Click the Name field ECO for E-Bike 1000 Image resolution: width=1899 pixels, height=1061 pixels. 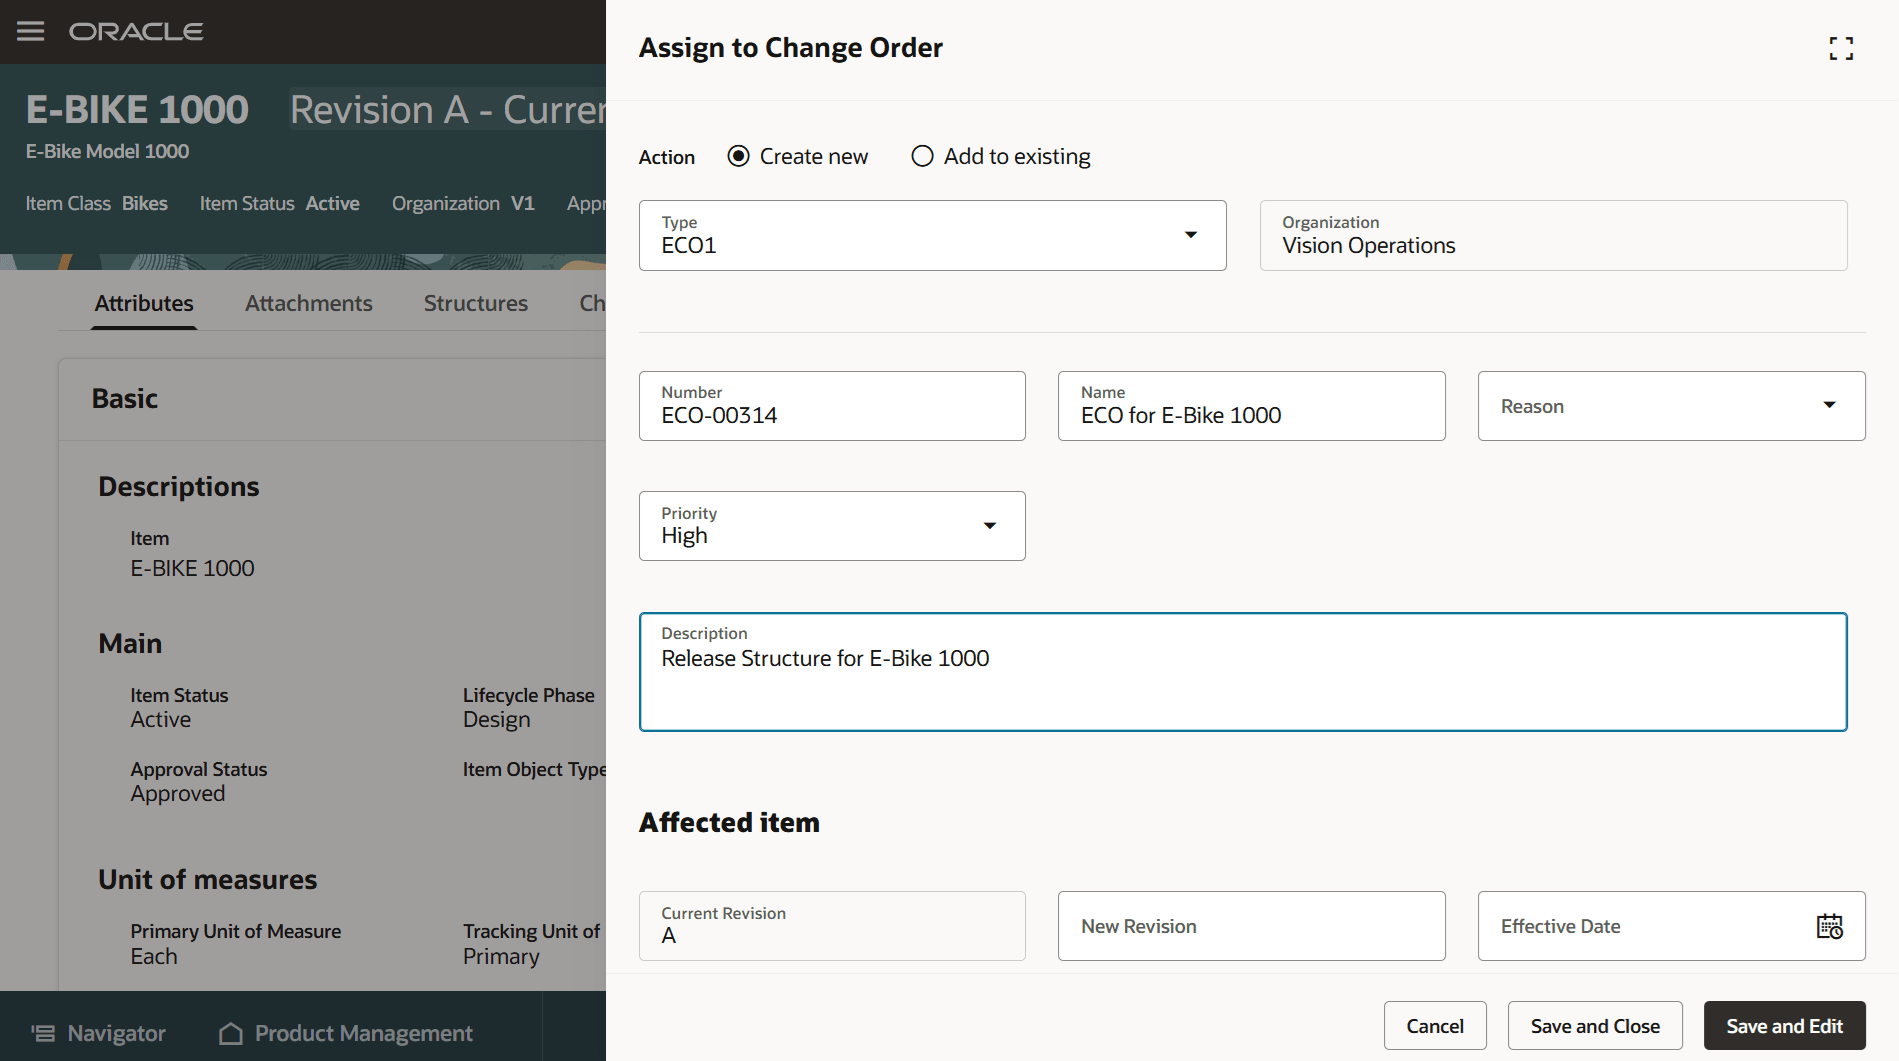click(x=1251, y=406)
